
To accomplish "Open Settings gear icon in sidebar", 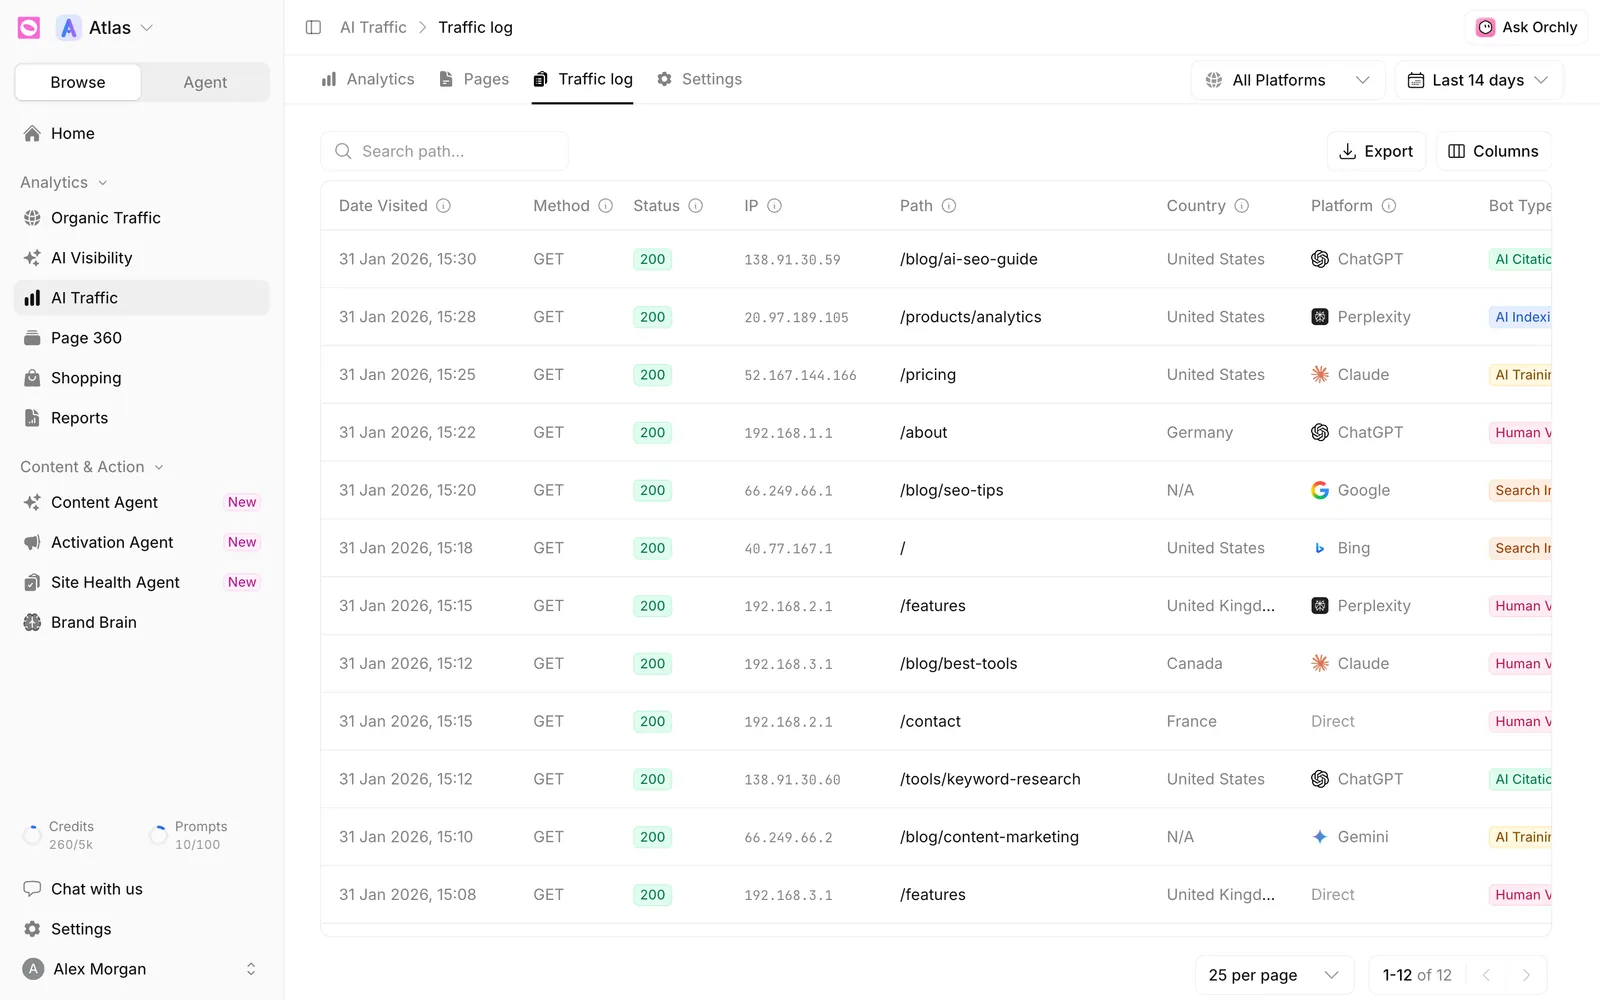I will pos(32,929).
